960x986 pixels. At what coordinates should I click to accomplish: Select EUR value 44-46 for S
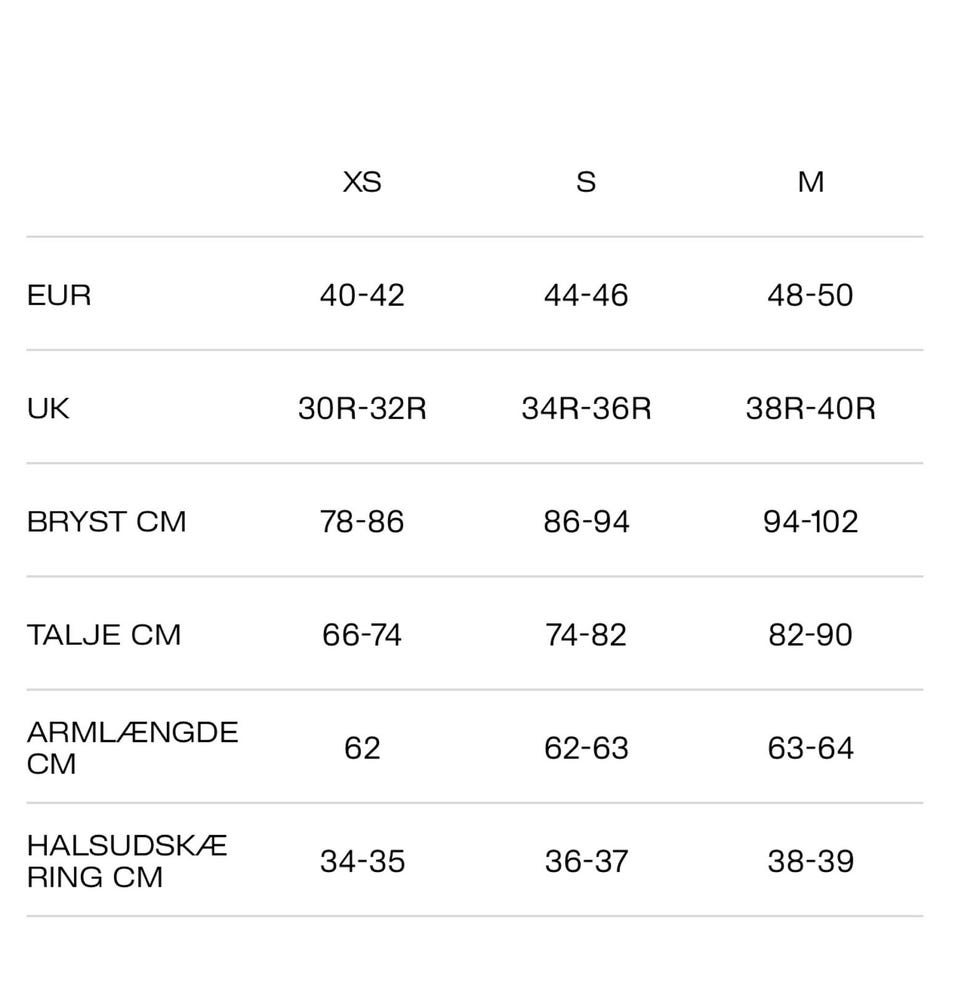586,296
